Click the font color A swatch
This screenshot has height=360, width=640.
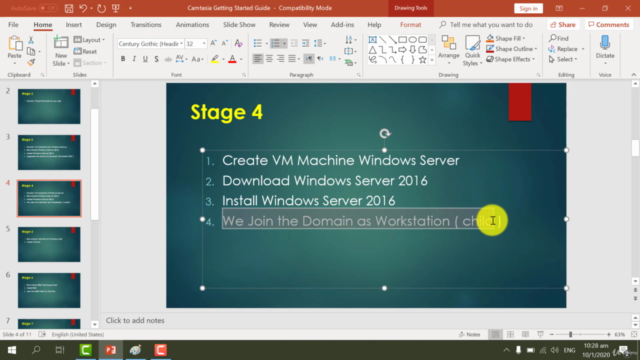pos(232,60)
